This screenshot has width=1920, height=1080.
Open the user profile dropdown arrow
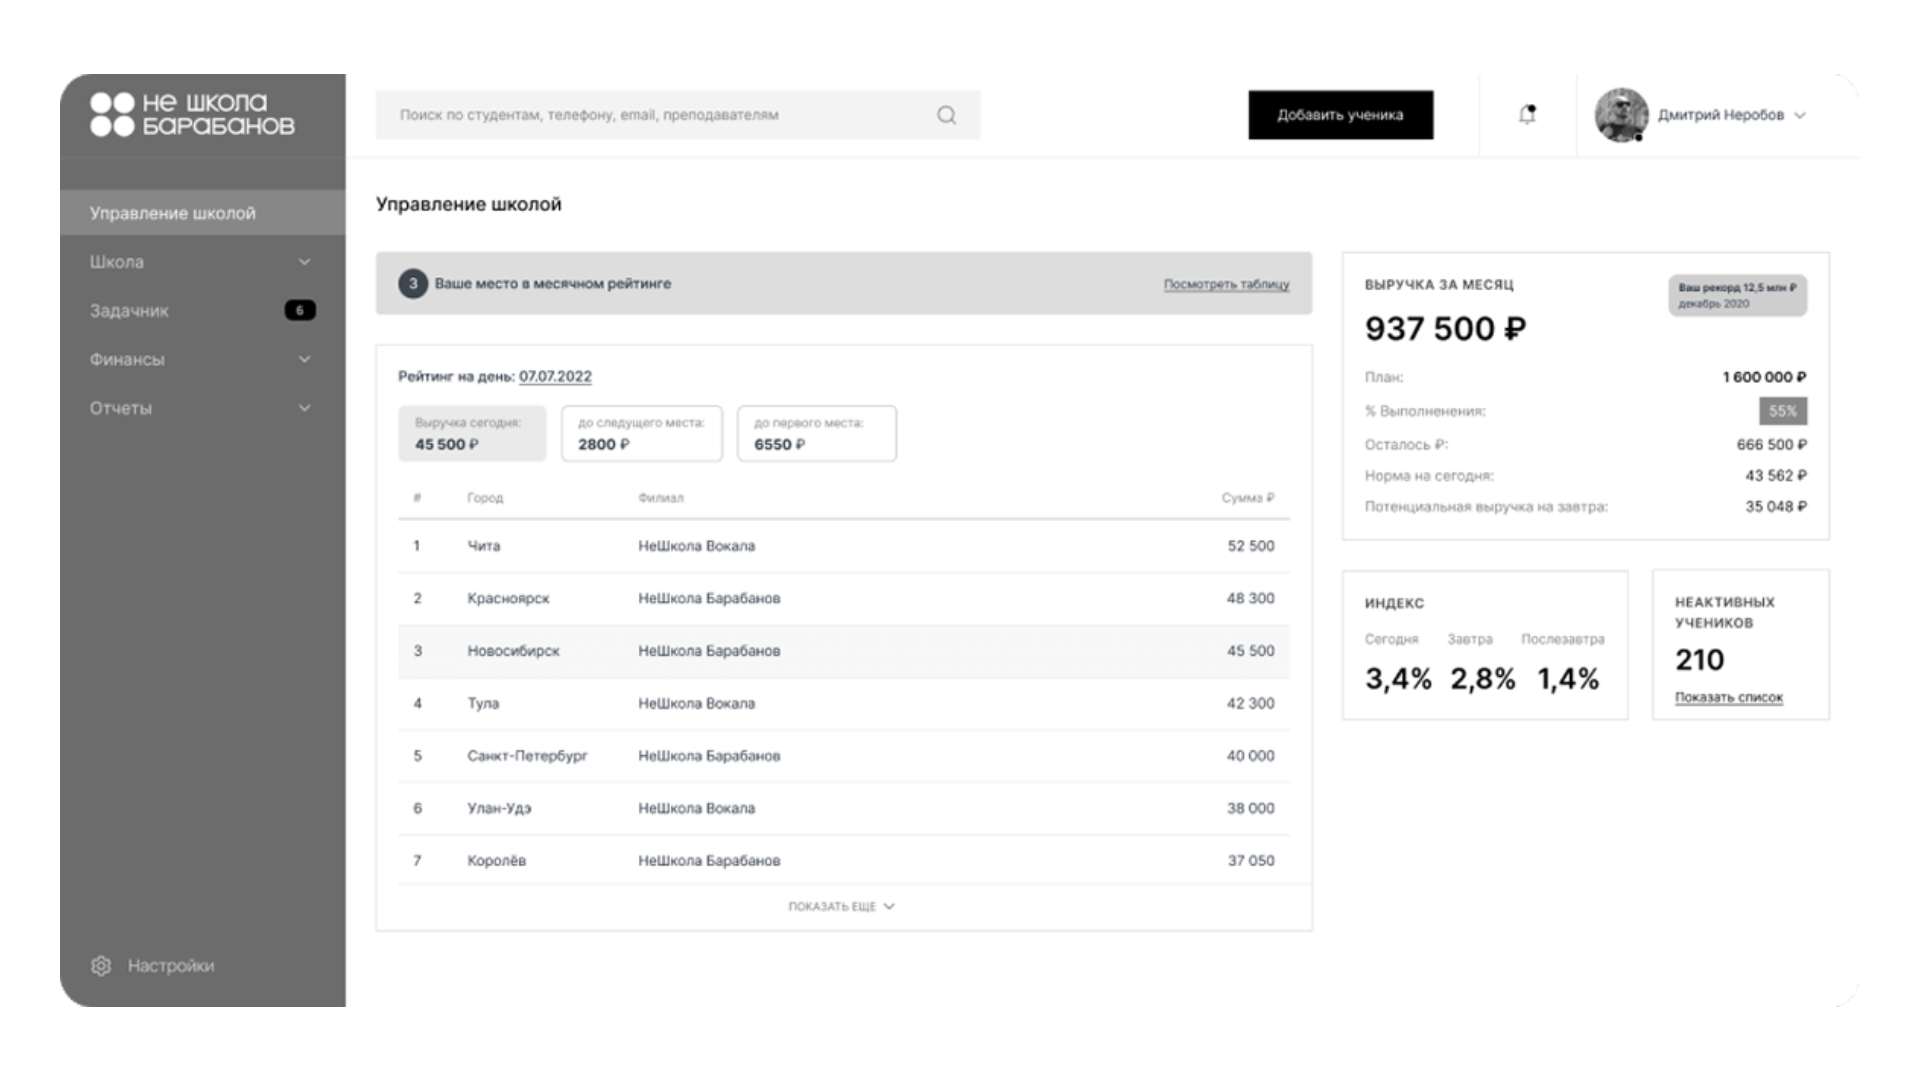pos(1800,116)
